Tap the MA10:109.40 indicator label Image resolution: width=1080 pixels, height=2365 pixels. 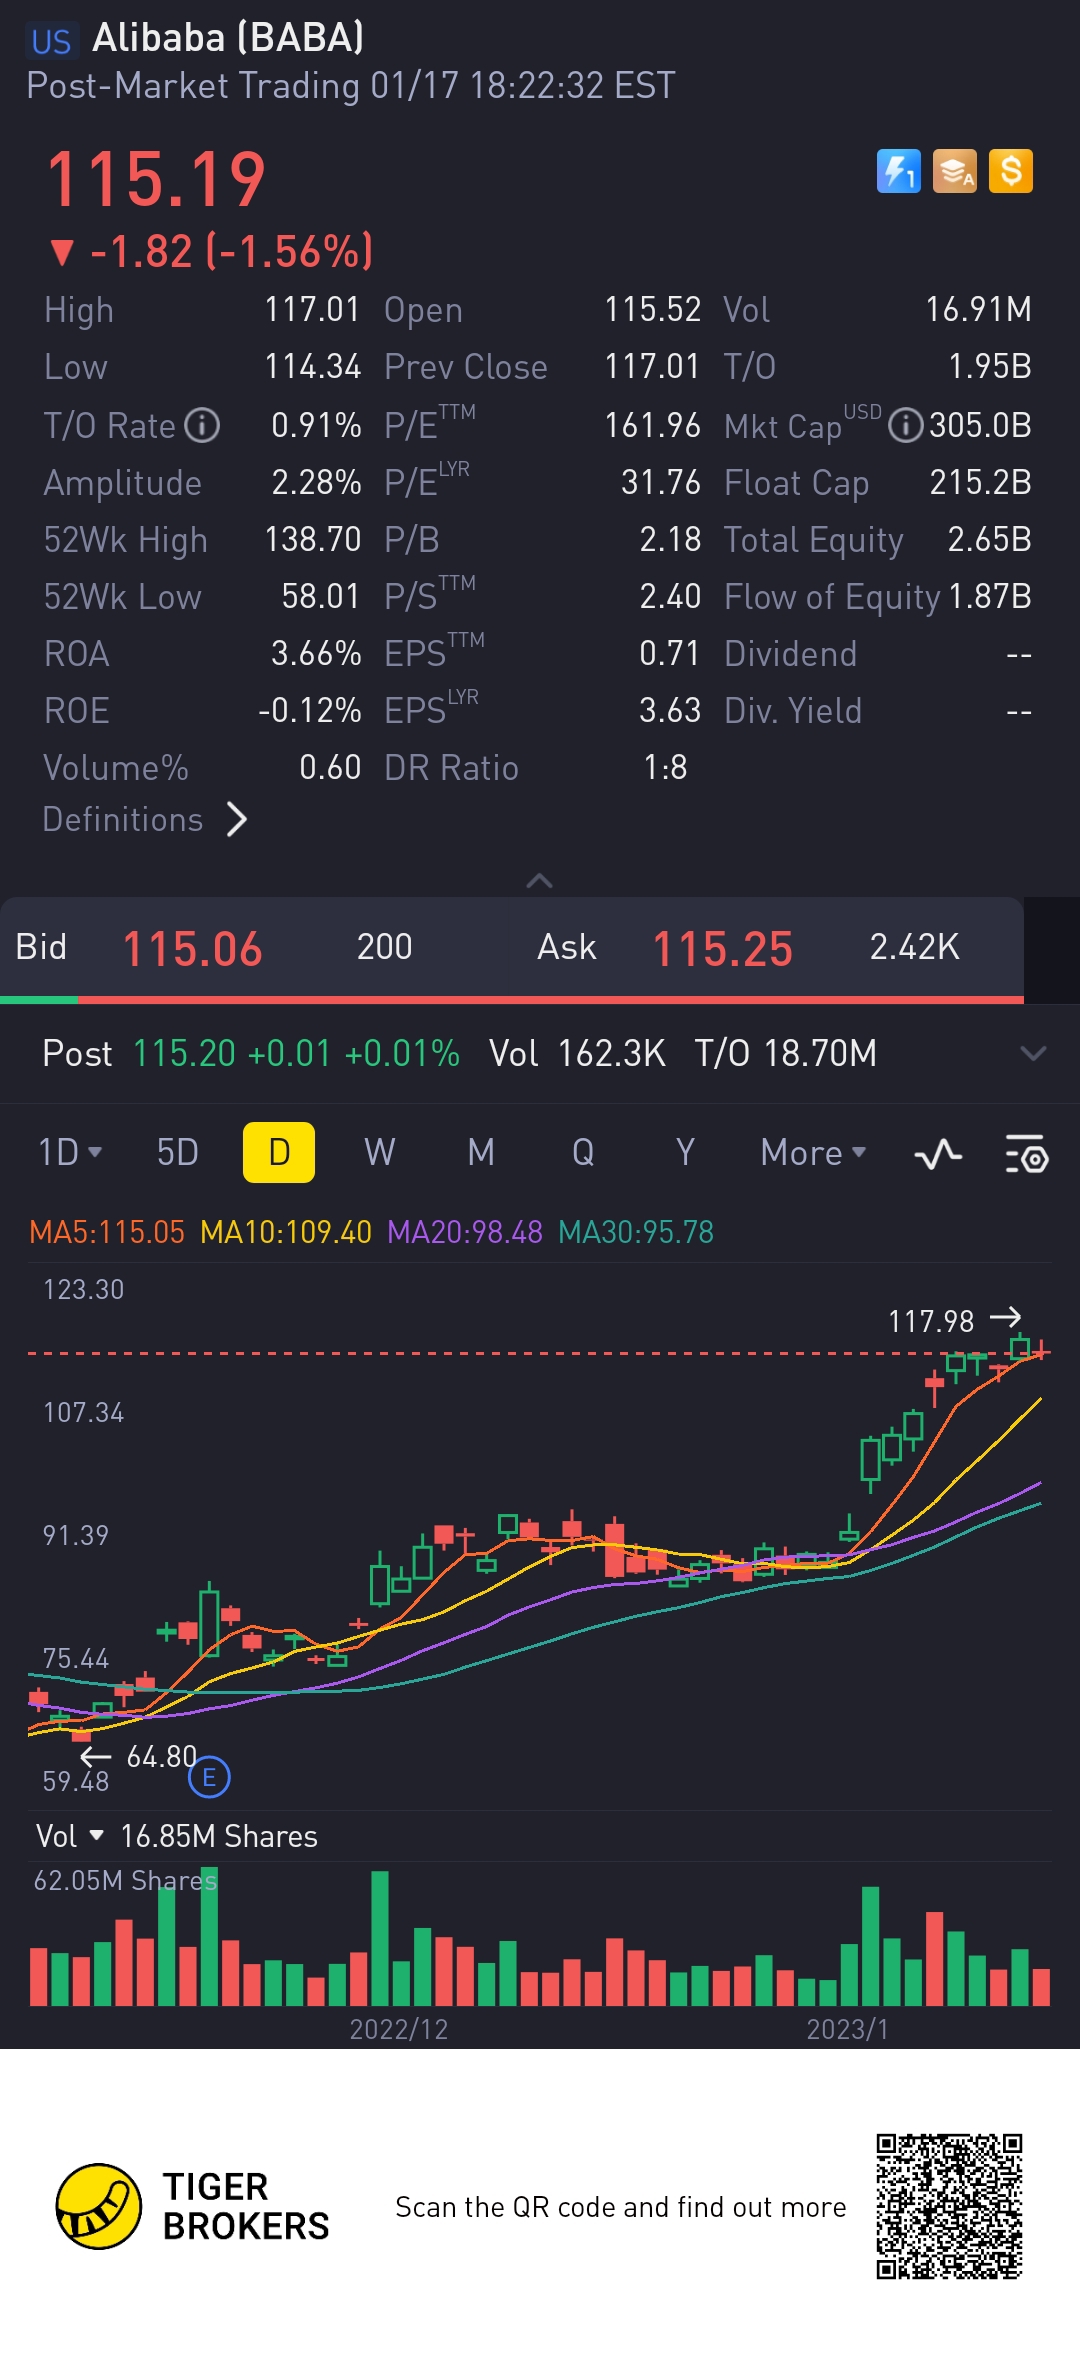[x=286, y=1232]
